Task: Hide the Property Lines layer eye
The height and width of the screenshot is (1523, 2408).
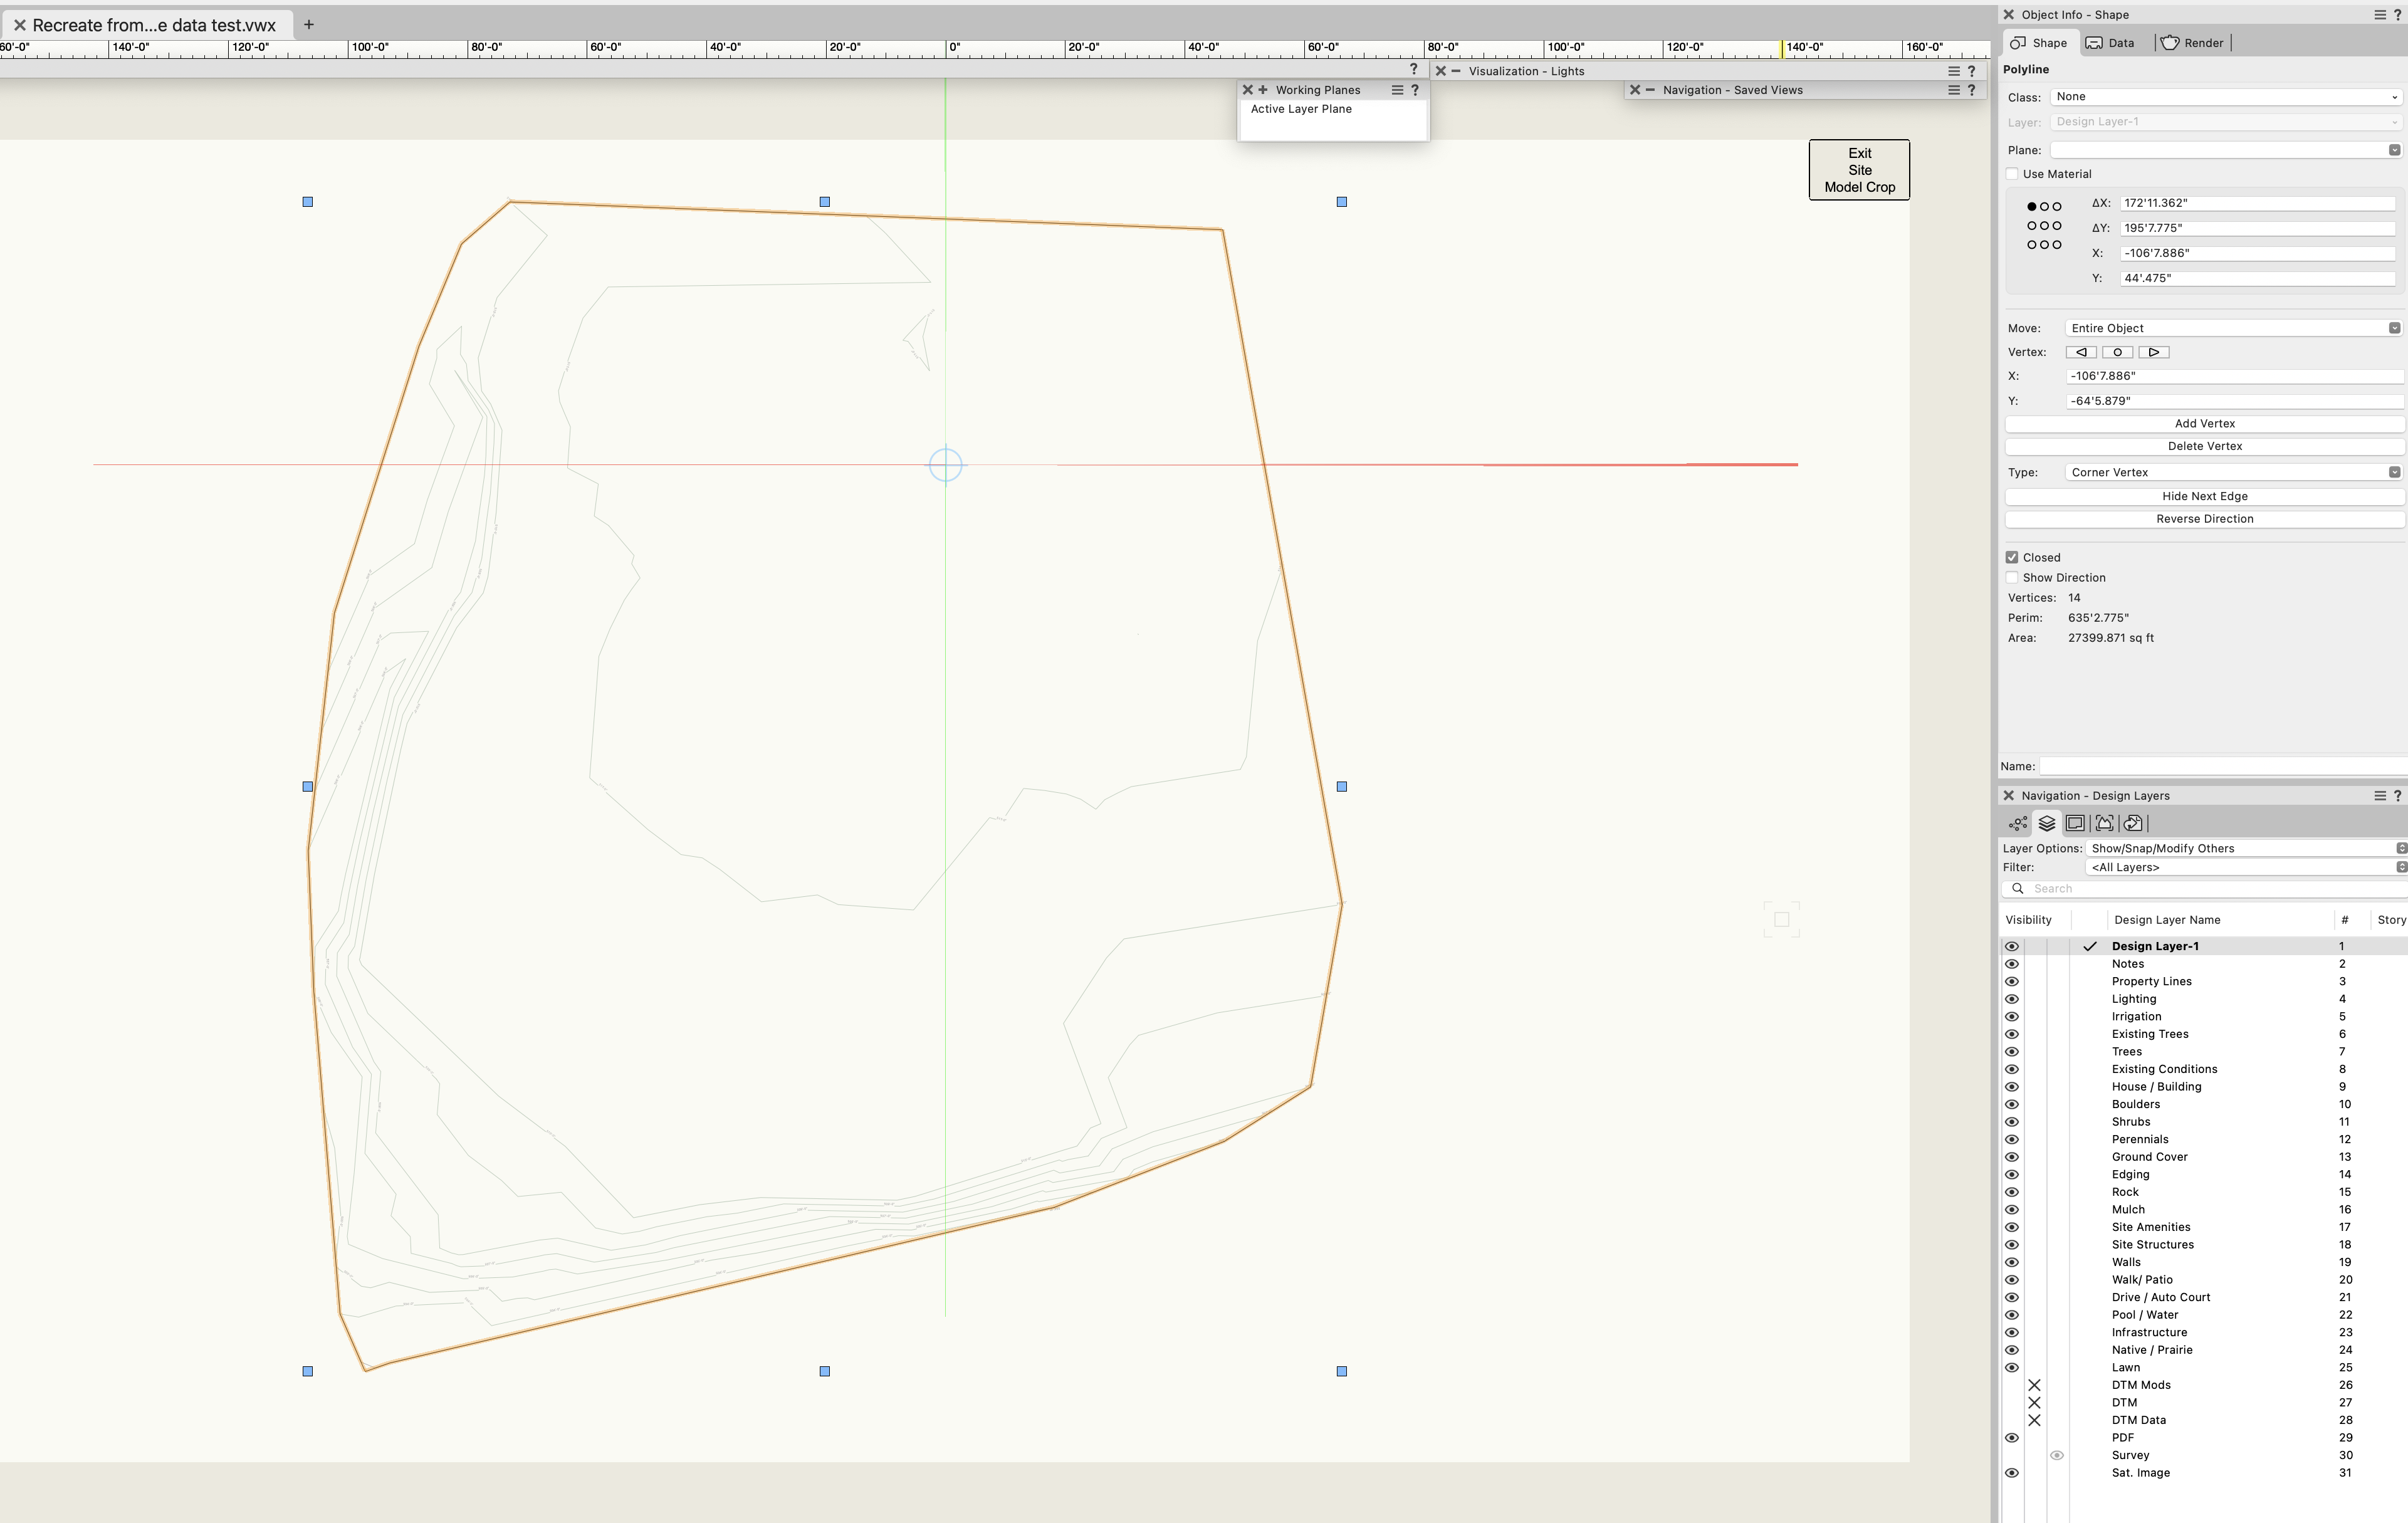Action: coord(2012,982)
